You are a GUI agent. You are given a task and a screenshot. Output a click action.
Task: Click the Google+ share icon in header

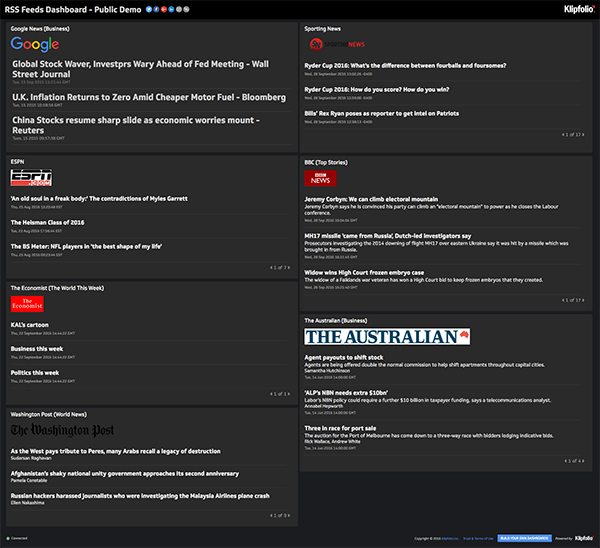click(x=163, y=8)
